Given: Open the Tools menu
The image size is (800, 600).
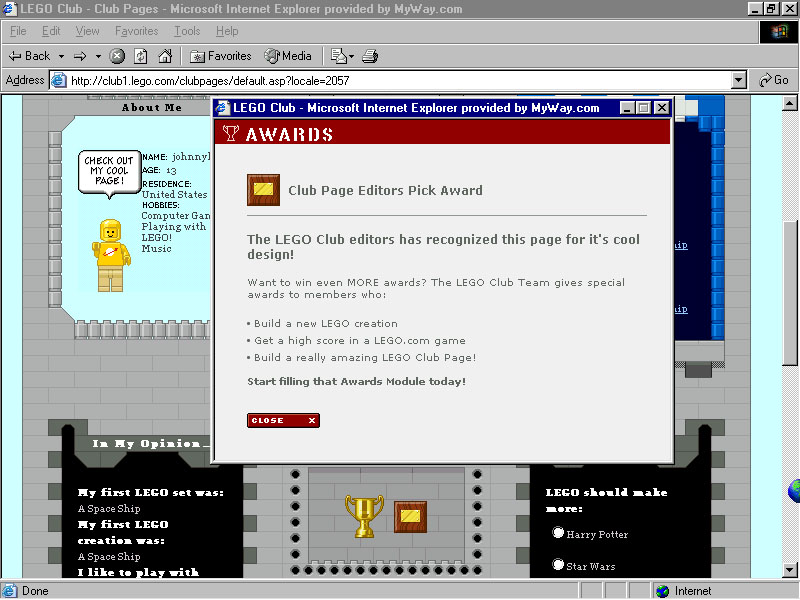Looking at the screenshot, I should point(187,31).
